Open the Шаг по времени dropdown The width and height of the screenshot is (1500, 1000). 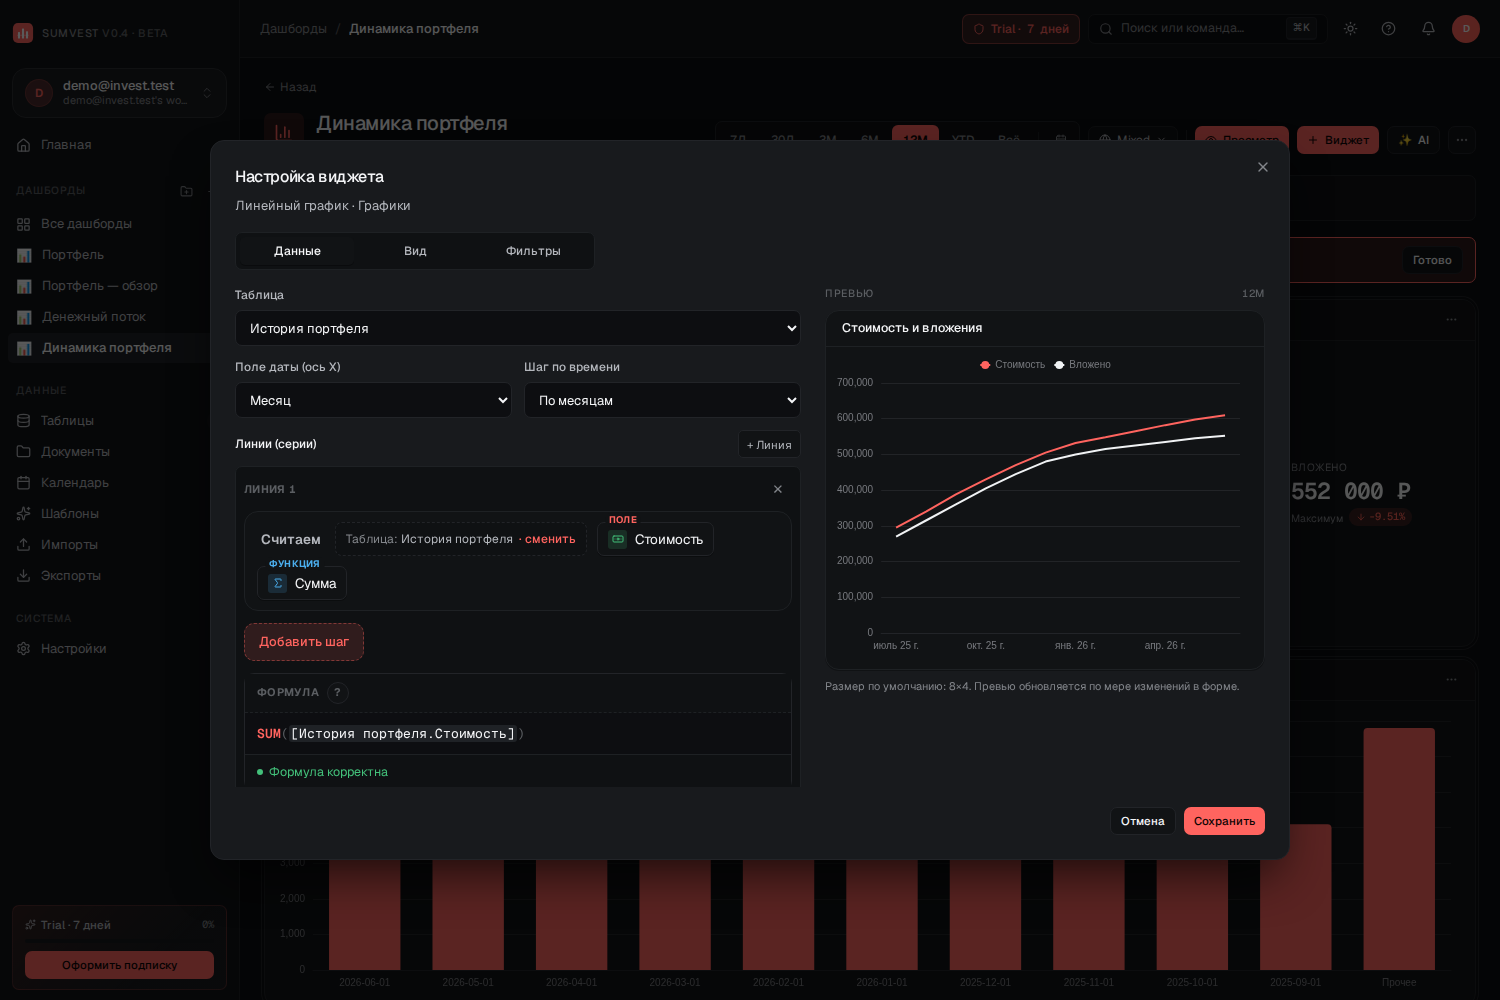click(x=662, y=400)
